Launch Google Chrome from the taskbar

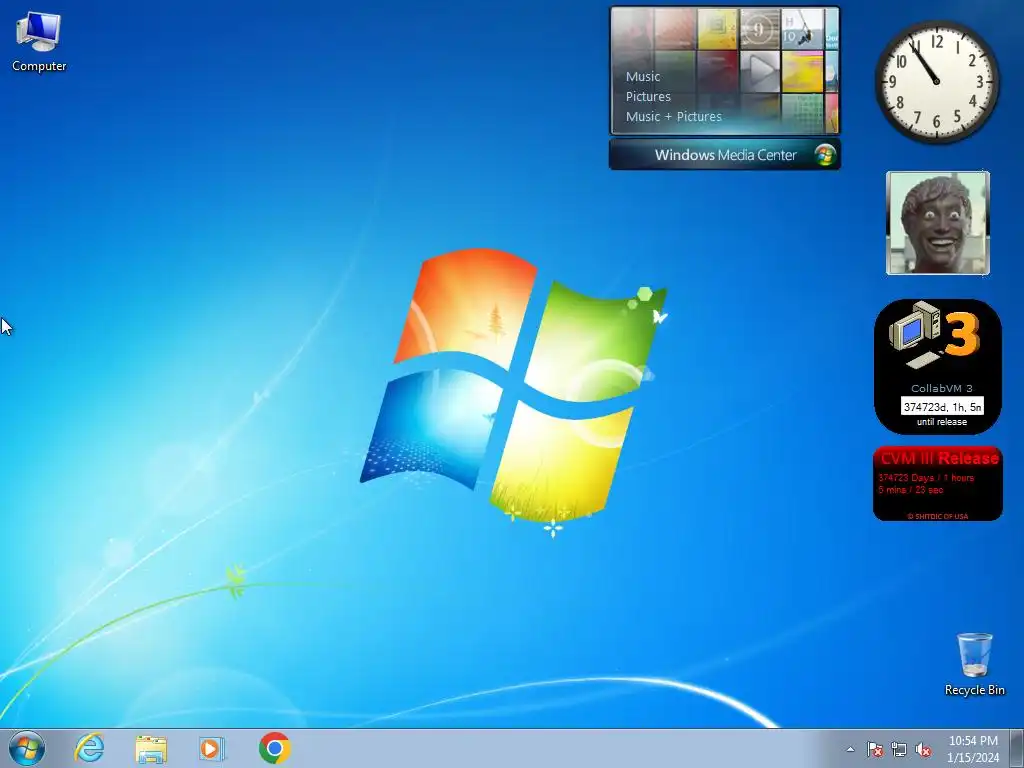point(274,748)
